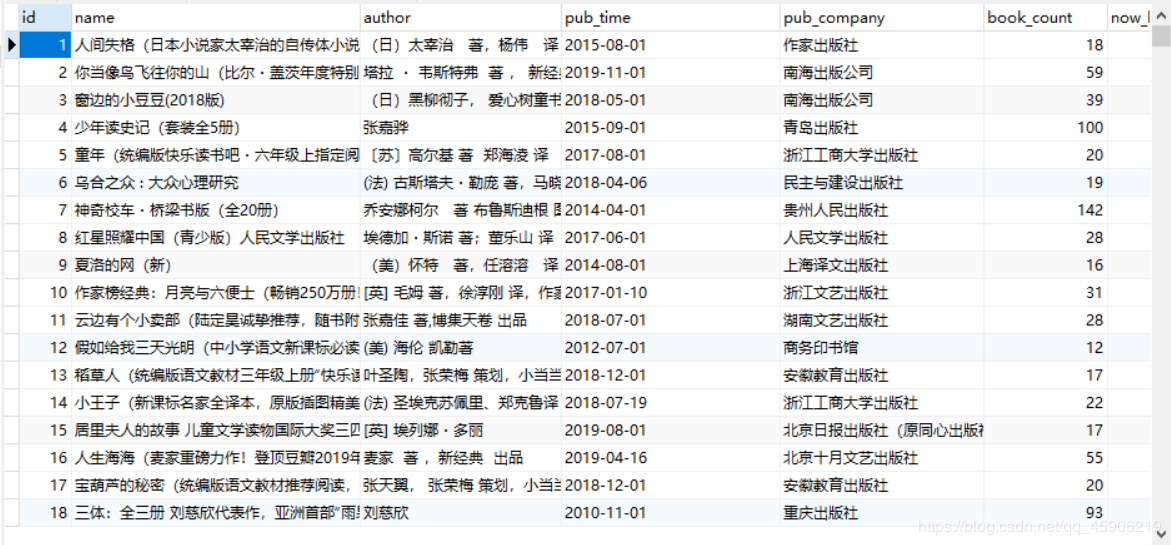Select name cell 乌合之众：大众心理研究

(x=216, y=183)
